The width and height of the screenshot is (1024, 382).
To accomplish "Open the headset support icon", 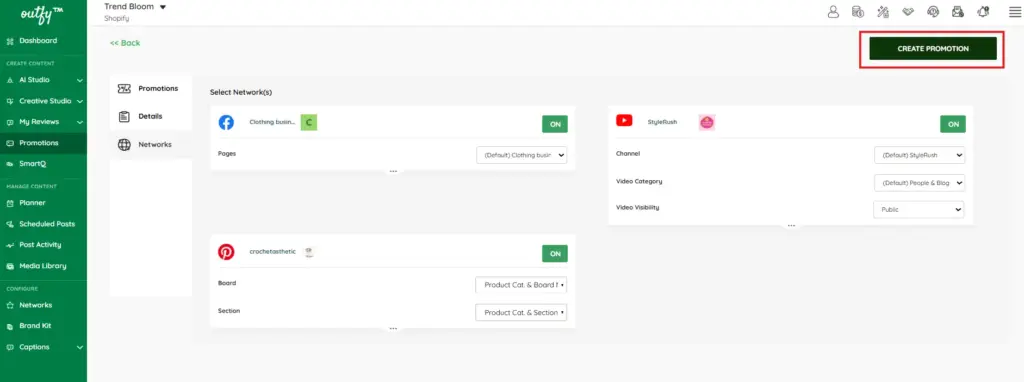I will (x=933, y=12).
